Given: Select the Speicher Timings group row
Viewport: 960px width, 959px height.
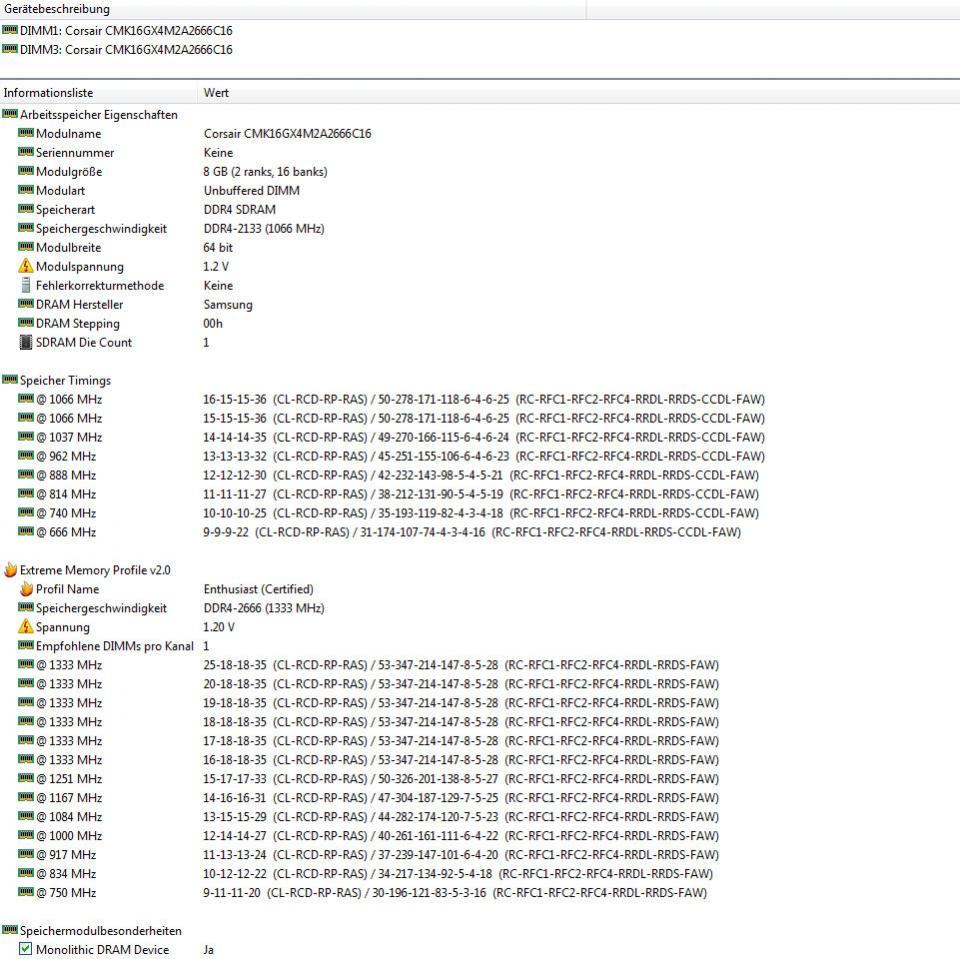Looking at the screenshot, I should [x=66, y=380].
